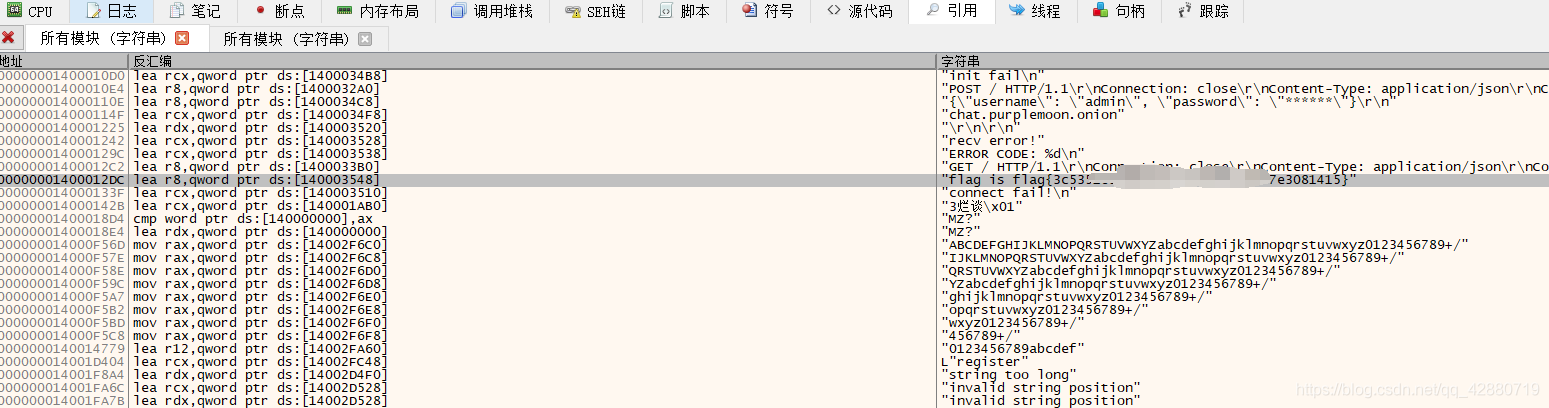Click the call stack windows icon

[x=458, y=11]
